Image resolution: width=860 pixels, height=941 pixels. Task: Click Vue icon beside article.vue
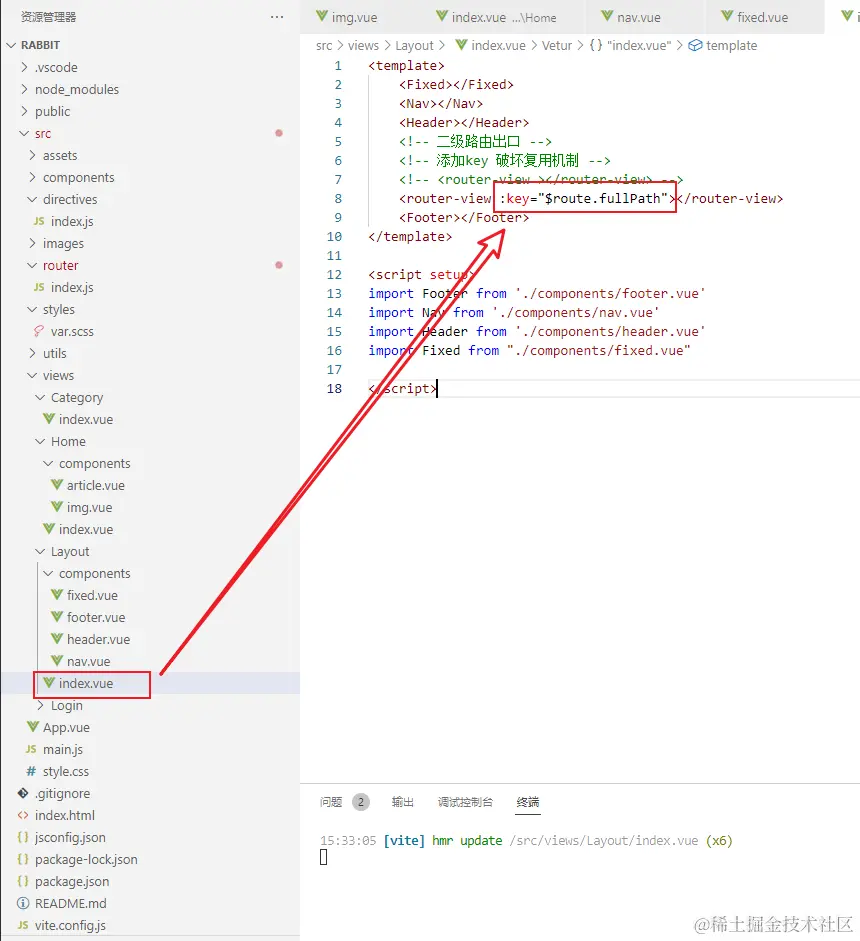coord(57,485)
